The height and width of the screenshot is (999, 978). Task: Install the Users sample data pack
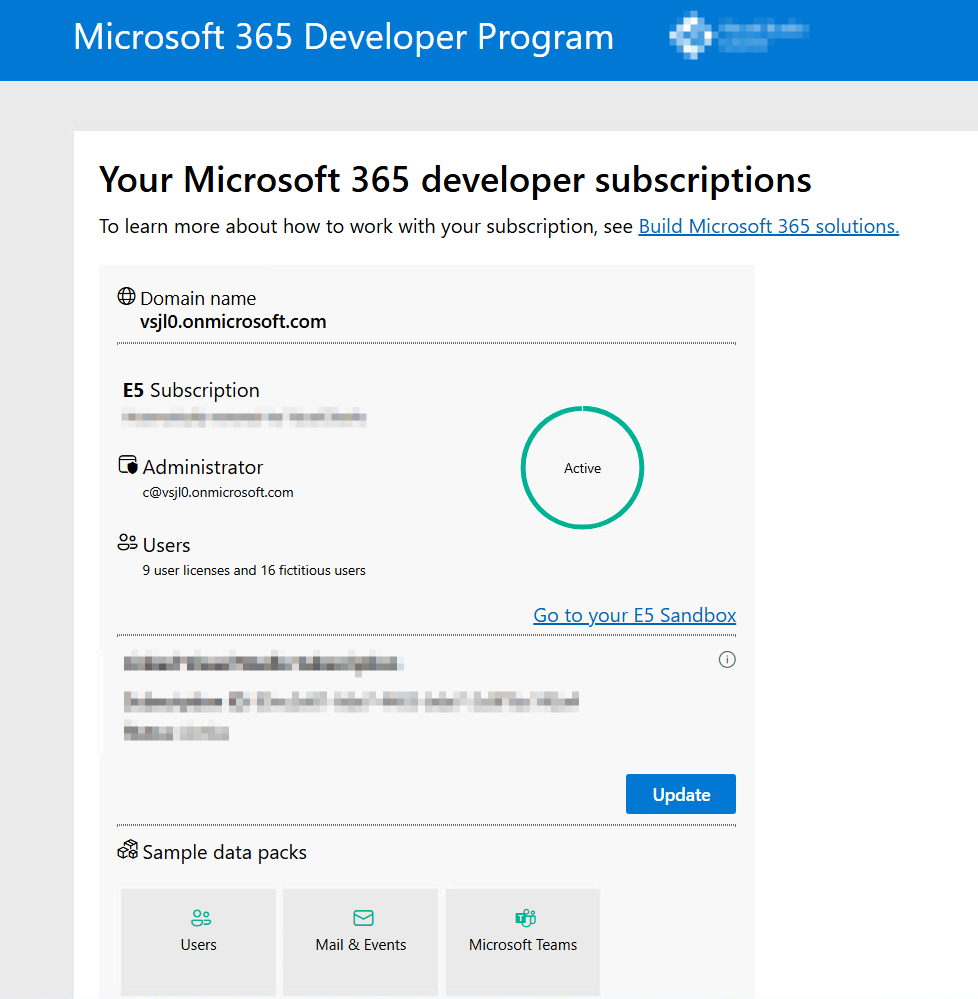(198, 942)
